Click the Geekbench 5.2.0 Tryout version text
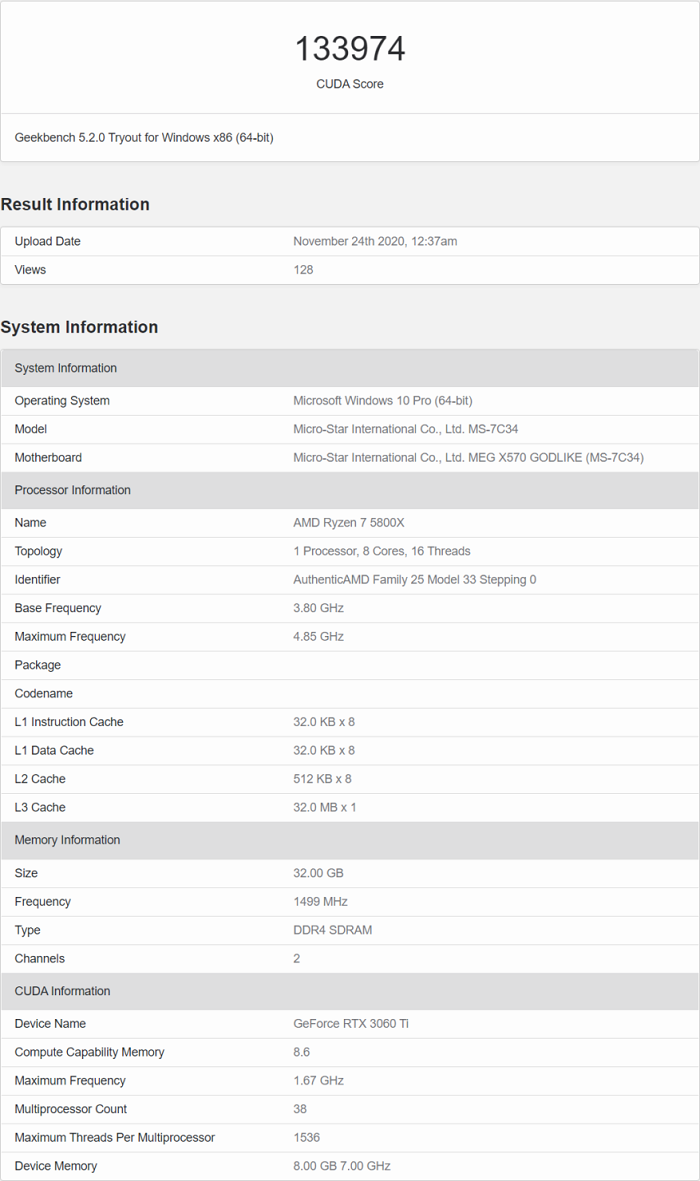 tap(144, 138)
